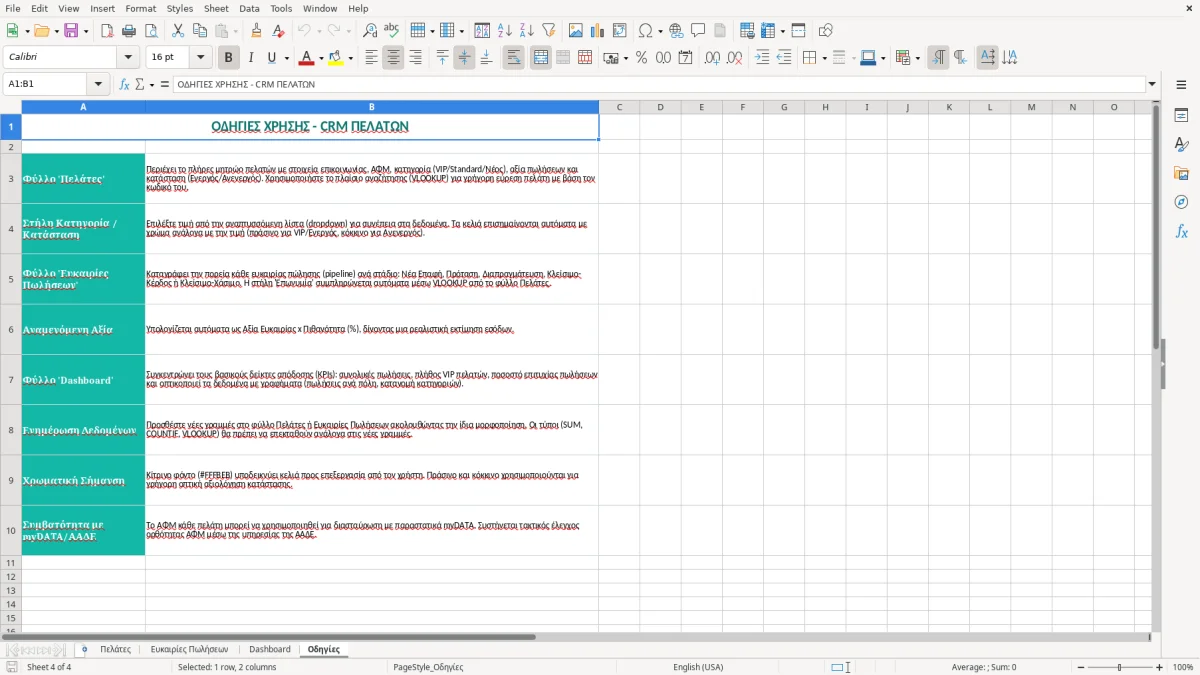This screenshot has height=675, width=1200.
Task: Open the Function Wizard fx icon
Action: (124, 84)
